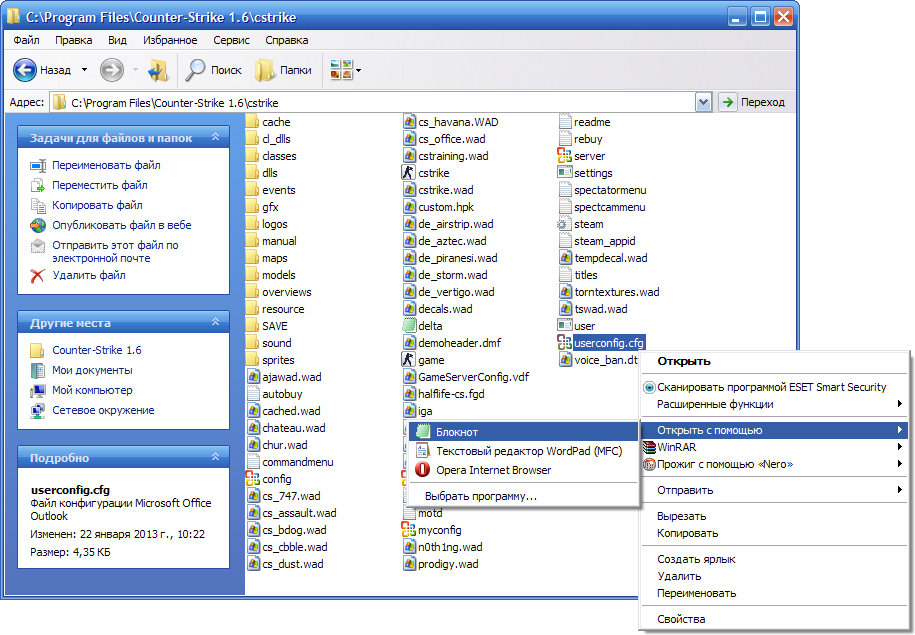The width and height of the screenshot is (915, 635).
Task: Scan file with ESET Smart Security
Action: (774, 388)
